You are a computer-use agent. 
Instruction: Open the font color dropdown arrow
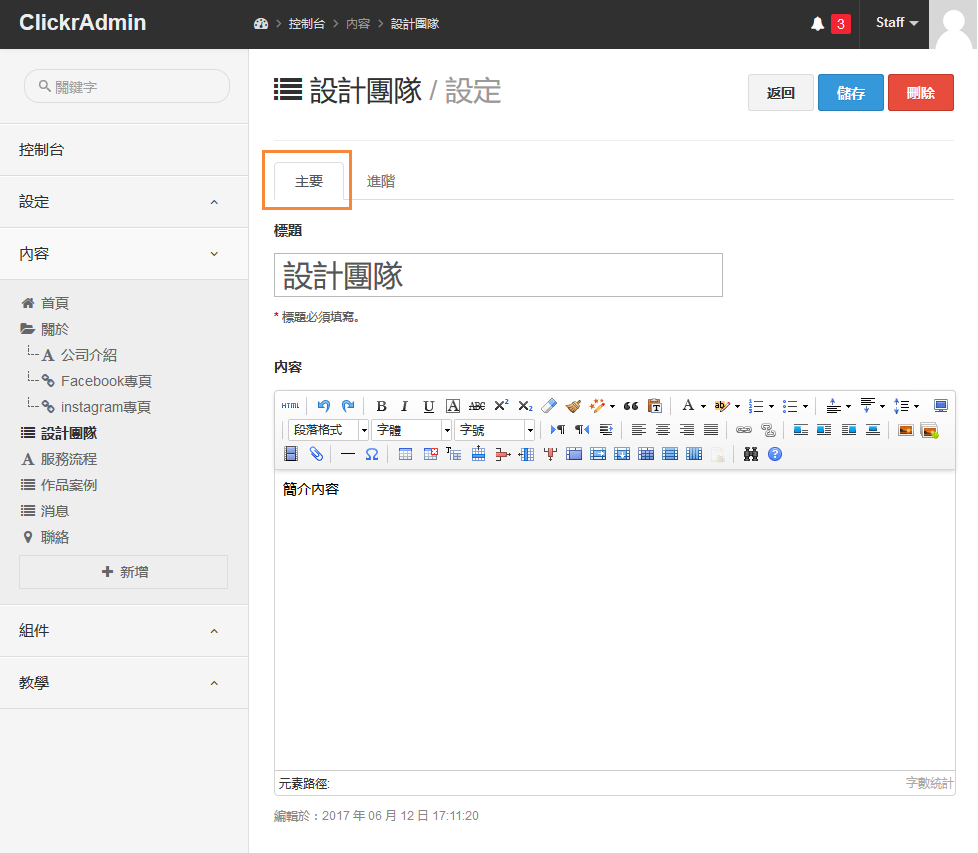coord(704,407)
